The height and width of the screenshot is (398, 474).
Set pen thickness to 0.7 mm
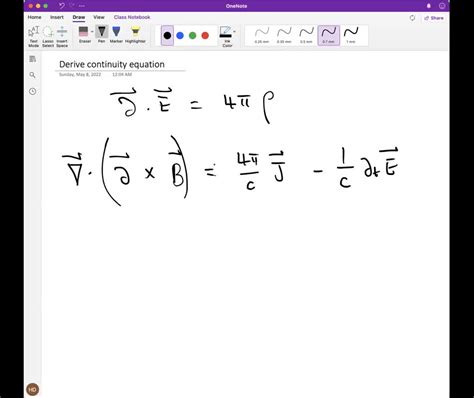pyautogui.click(x=329, y=35)
